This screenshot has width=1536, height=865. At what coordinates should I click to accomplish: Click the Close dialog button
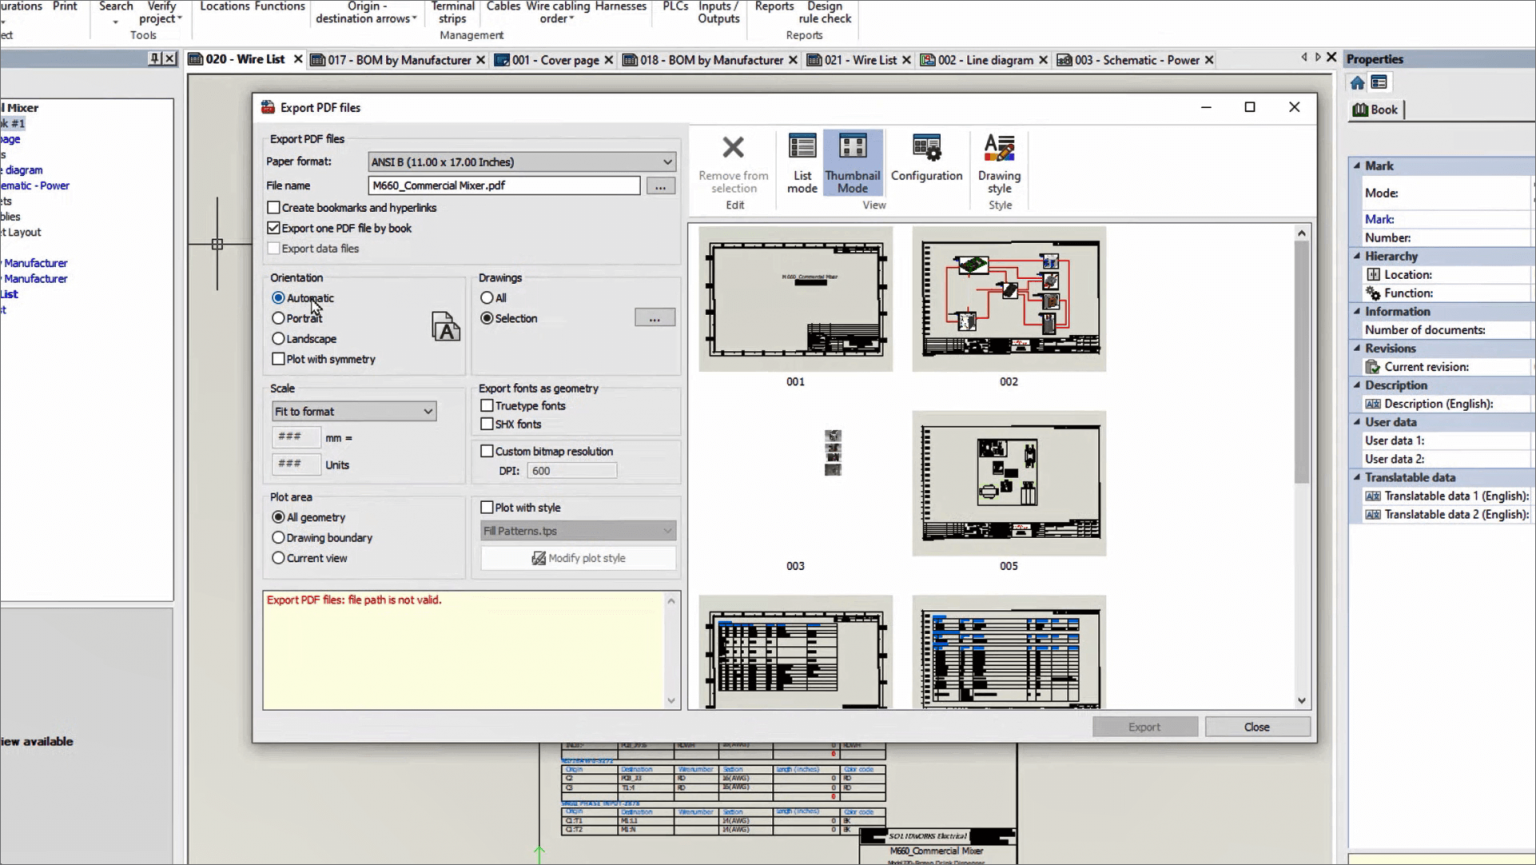pyautogui.click(x=1257, y=727)
